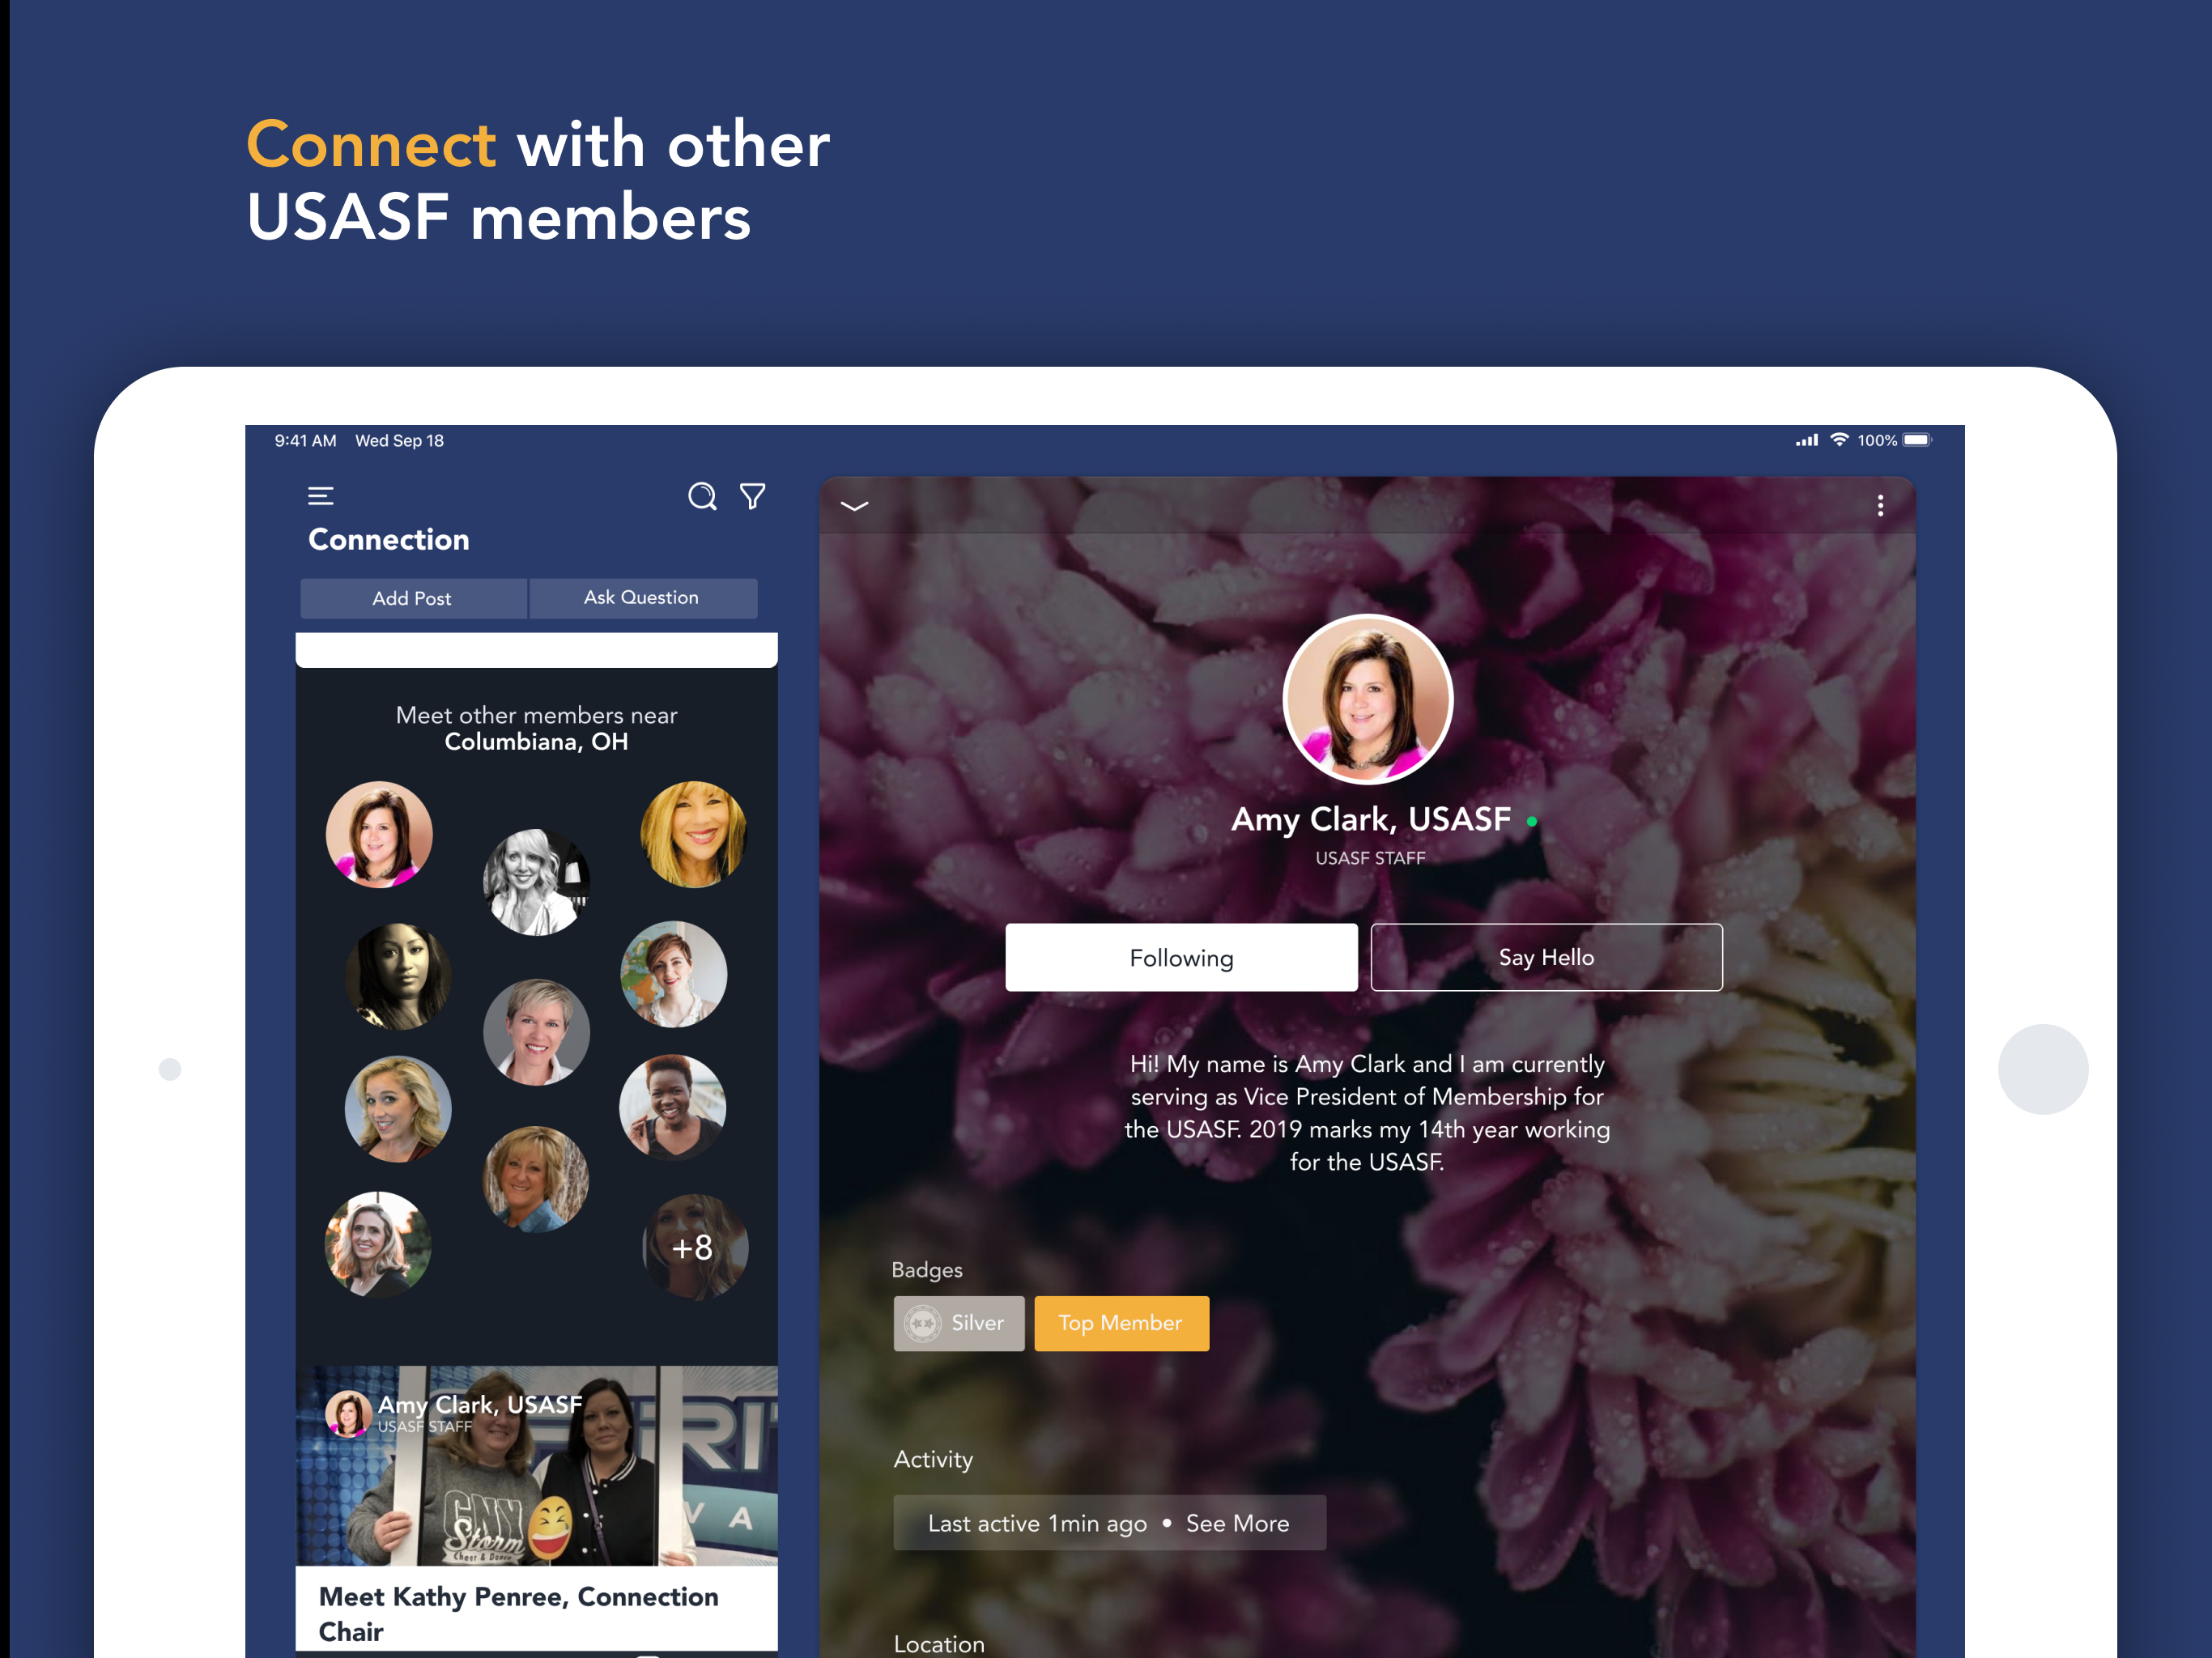
Task: Tap the Silver badge
Action: [x=958, y=1323]
